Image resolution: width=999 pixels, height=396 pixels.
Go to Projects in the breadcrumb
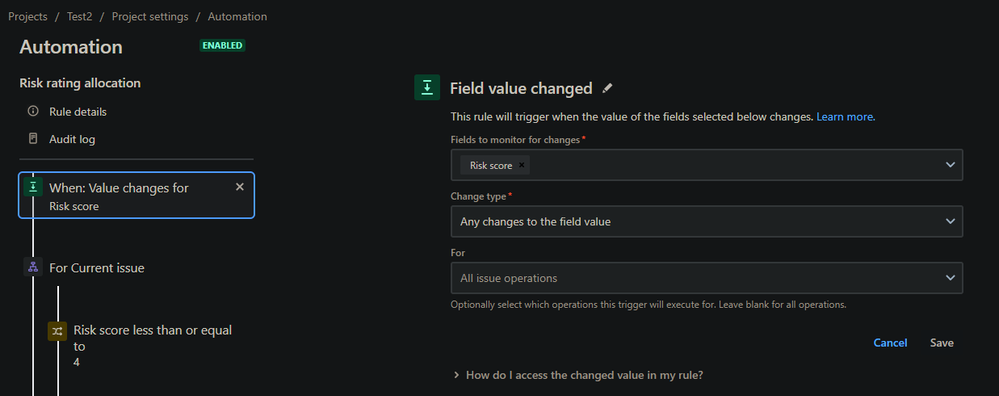coord(27,17)
